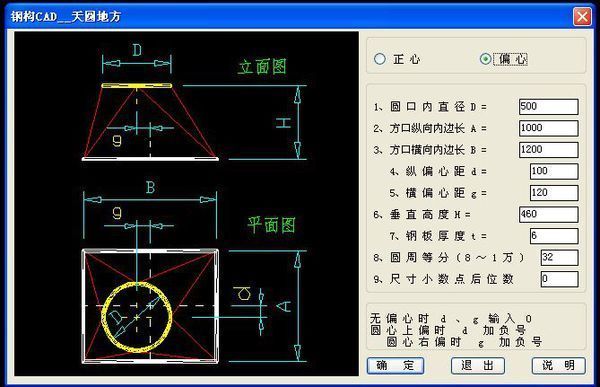This screenshot has width=600, height=387.
Task: Click the 钢板厚度 t input field
Action: [x=554, y=236]
